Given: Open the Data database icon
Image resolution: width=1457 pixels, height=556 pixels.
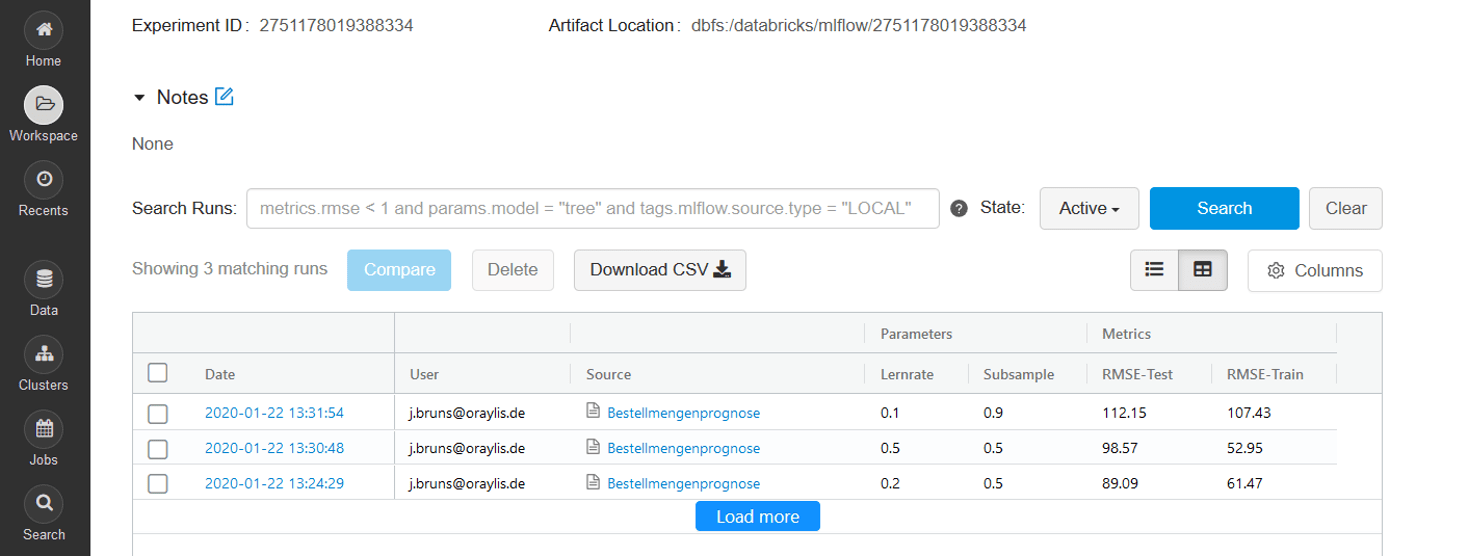Looking at the screenshot, I should [43, 280].
